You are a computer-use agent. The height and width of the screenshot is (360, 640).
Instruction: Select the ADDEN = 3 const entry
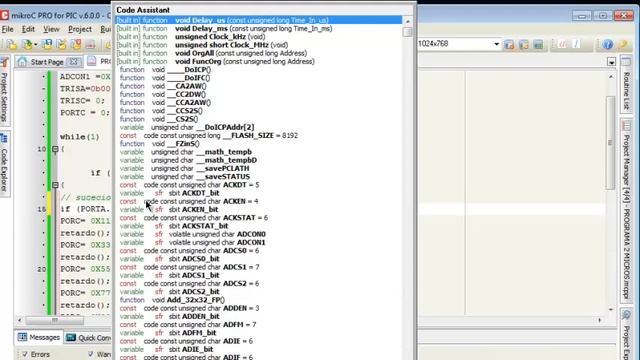click(x=259, y=308)
